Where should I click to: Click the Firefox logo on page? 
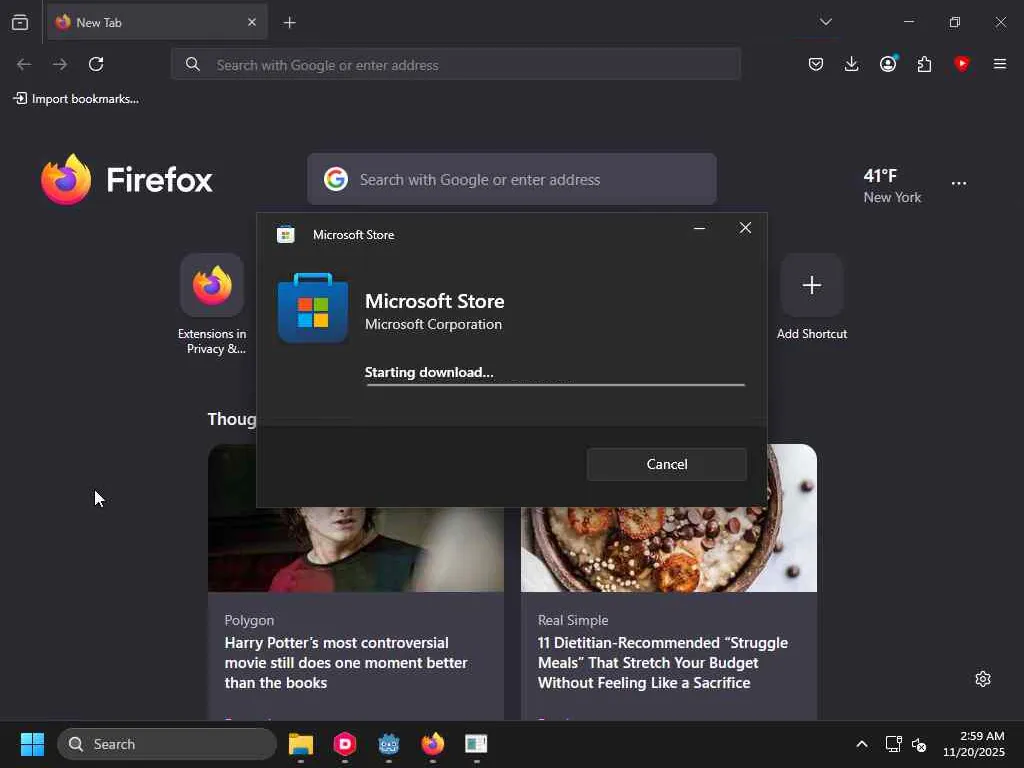[127, 180]
